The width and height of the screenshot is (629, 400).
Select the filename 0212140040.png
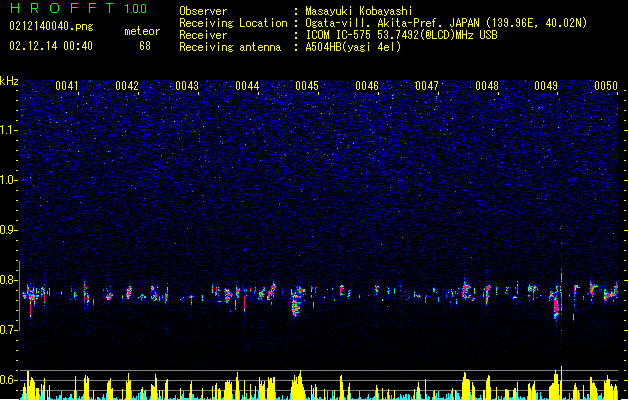coord(51,26)
